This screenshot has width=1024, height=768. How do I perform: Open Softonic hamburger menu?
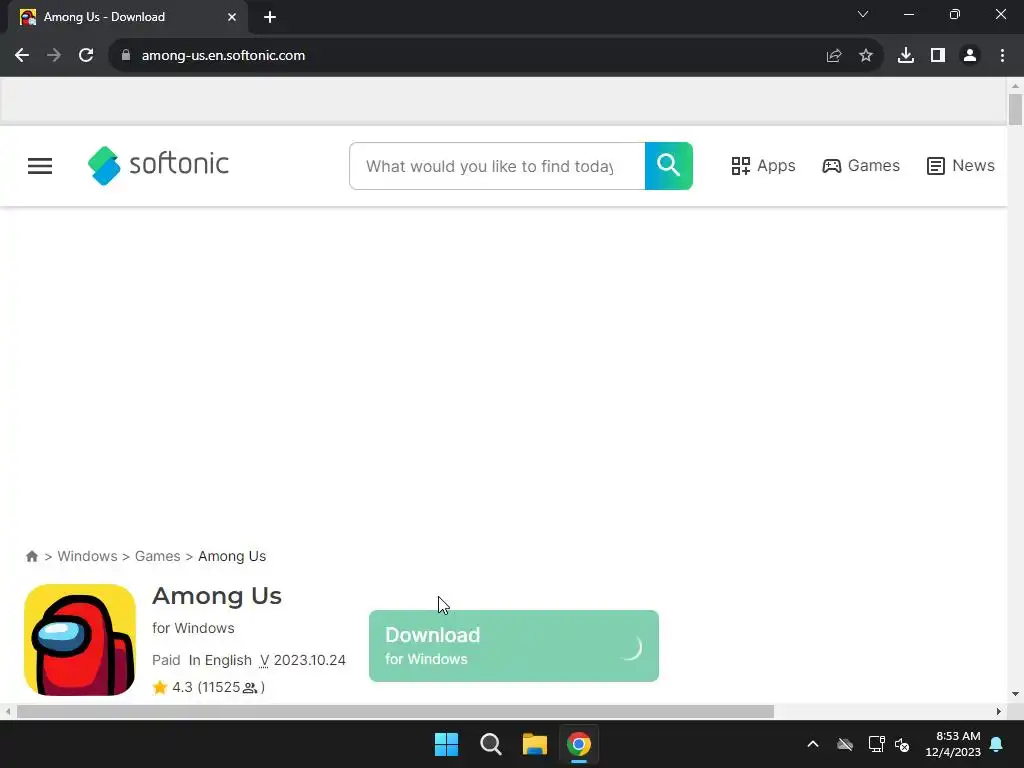pos(40,166)
